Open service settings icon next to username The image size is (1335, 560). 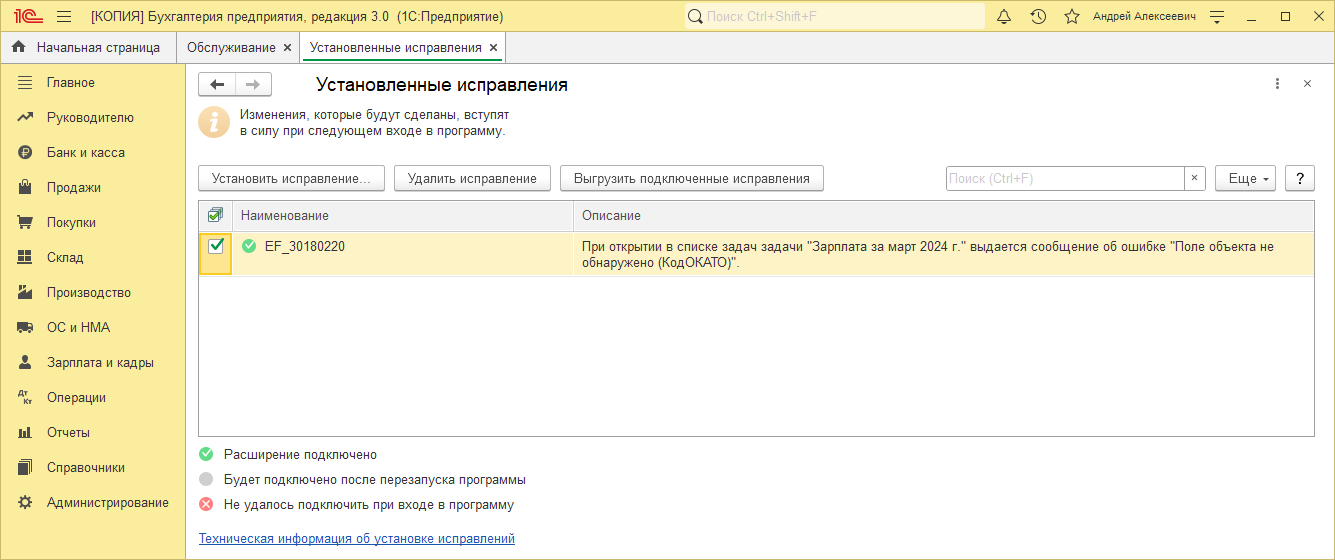tap(1217, 17)
